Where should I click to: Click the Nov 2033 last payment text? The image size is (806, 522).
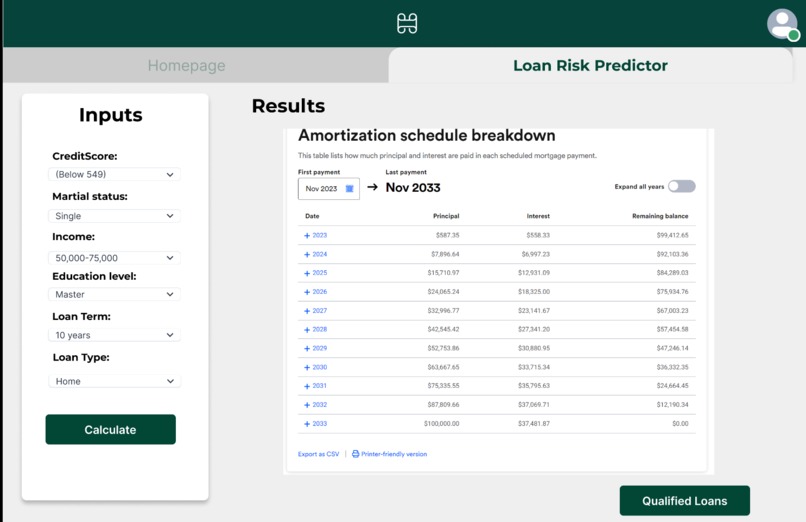tap(413, 188)
